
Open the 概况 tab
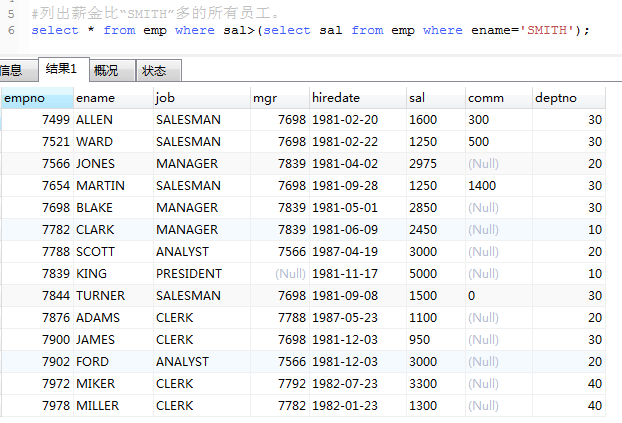click(x=112, y=71)
